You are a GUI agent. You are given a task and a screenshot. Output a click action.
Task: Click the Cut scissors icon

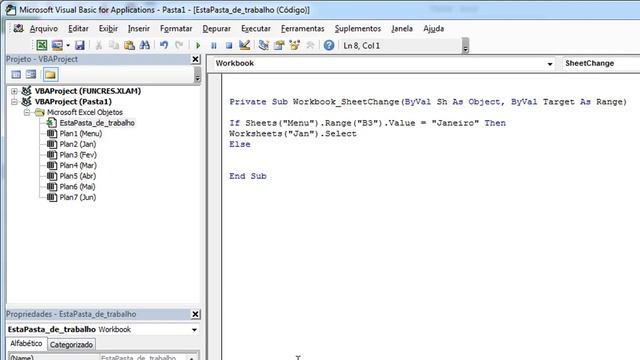tap(99, 45)
